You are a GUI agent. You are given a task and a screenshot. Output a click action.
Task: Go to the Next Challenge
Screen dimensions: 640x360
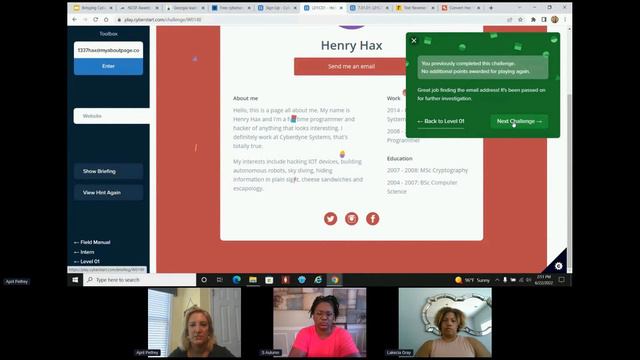[x=519, y=121]
